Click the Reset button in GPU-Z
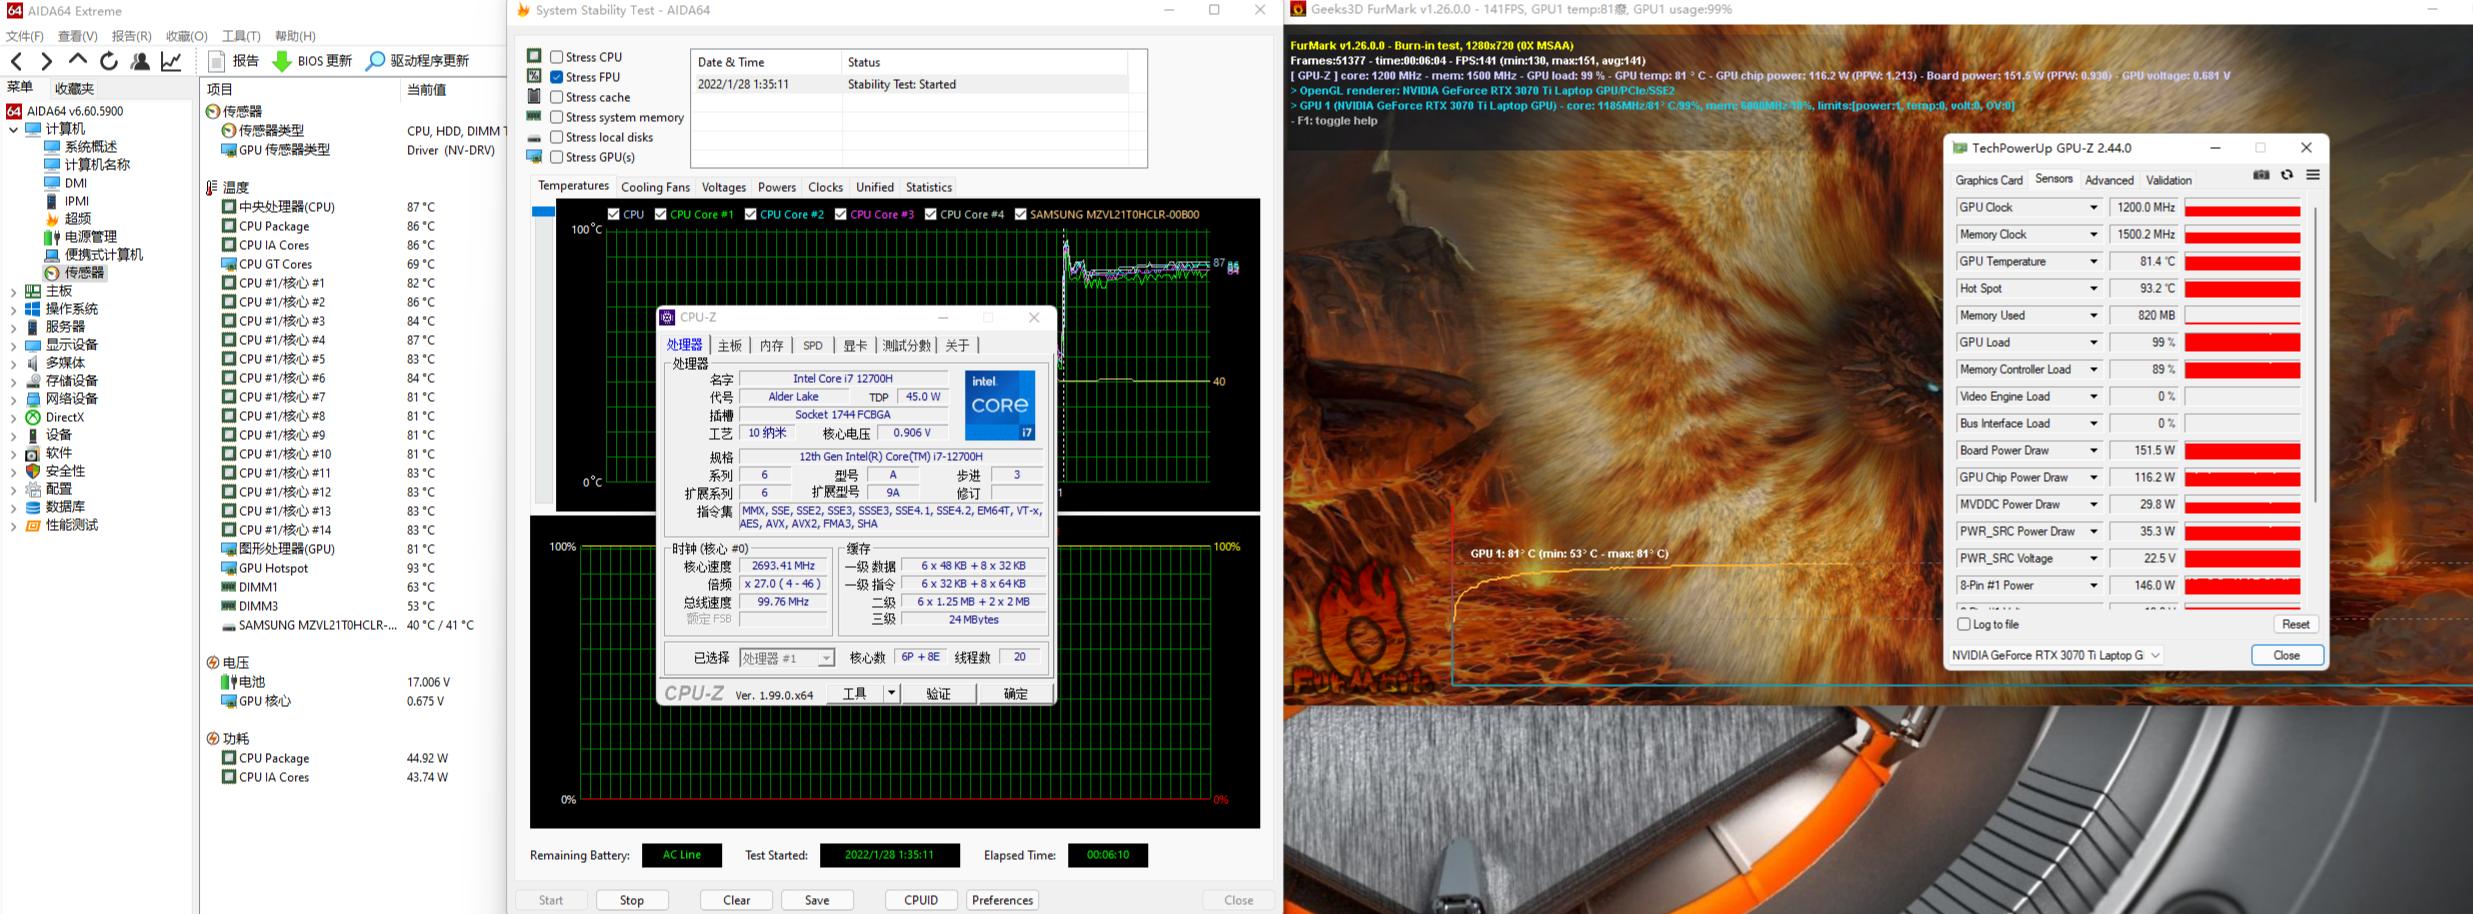 point(2295,624)
